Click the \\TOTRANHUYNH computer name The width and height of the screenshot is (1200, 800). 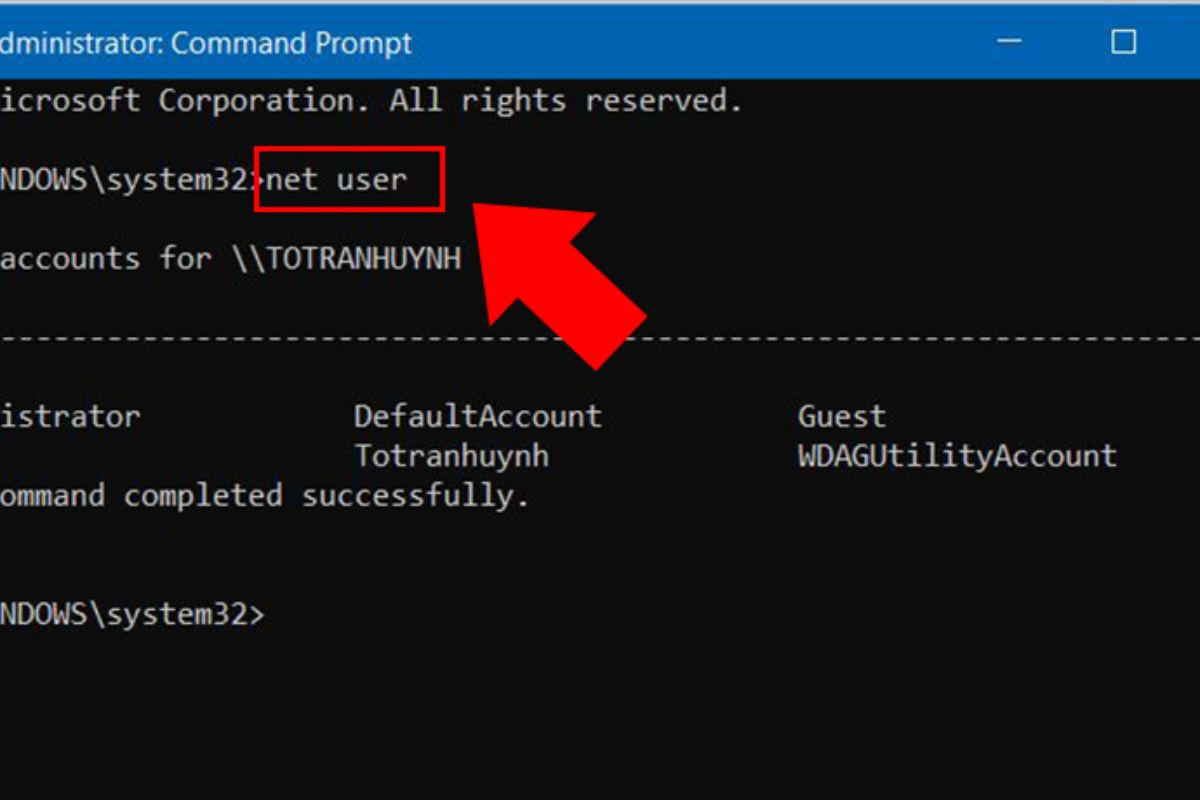click(347, 259)
